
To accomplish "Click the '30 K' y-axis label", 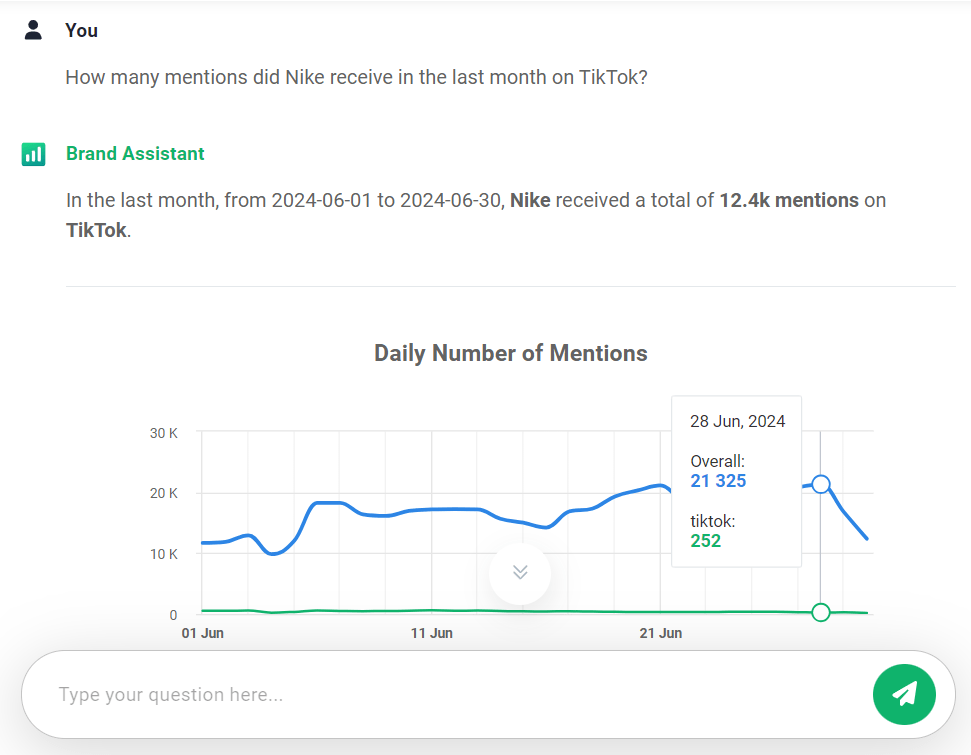I will pyautogui.click(x=163, y=434).
